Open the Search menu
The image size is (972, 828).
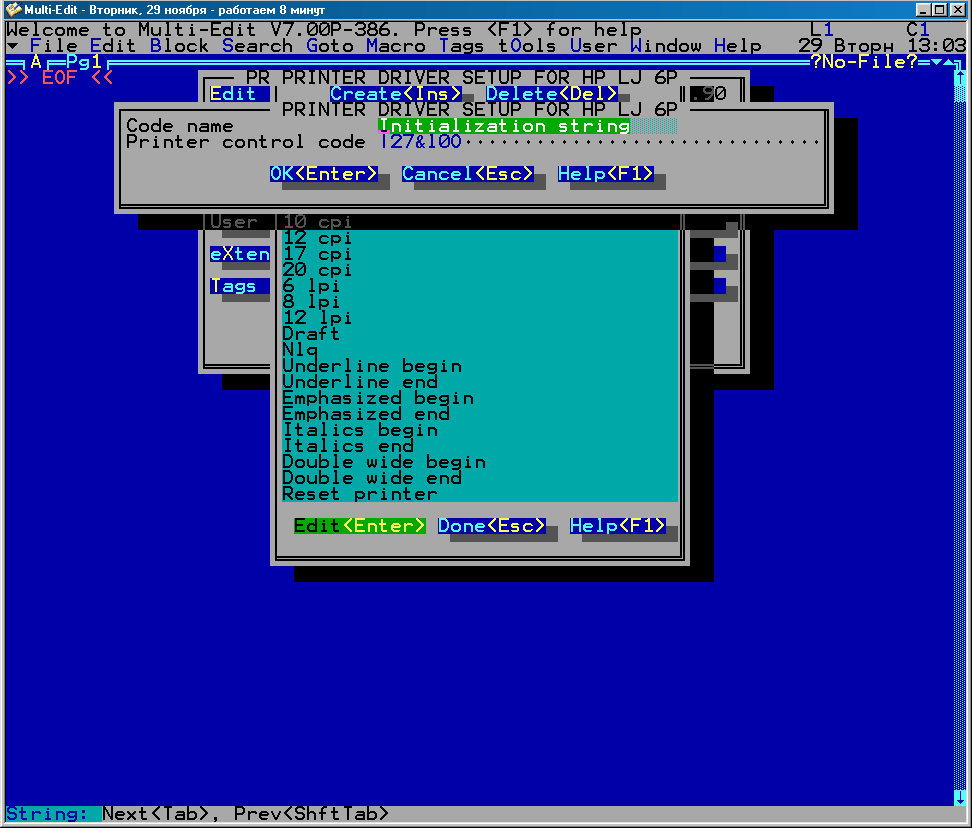click(257, 46)
